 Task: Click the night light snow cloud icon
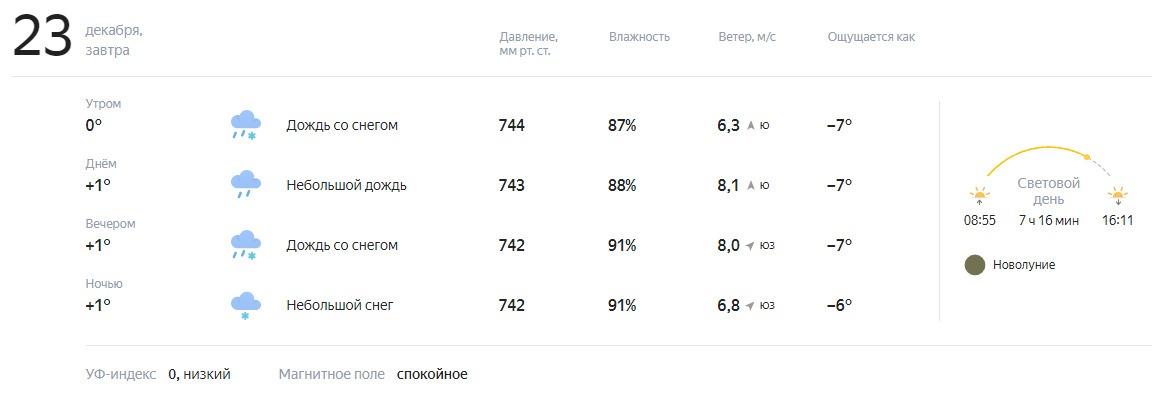[245, 306]
